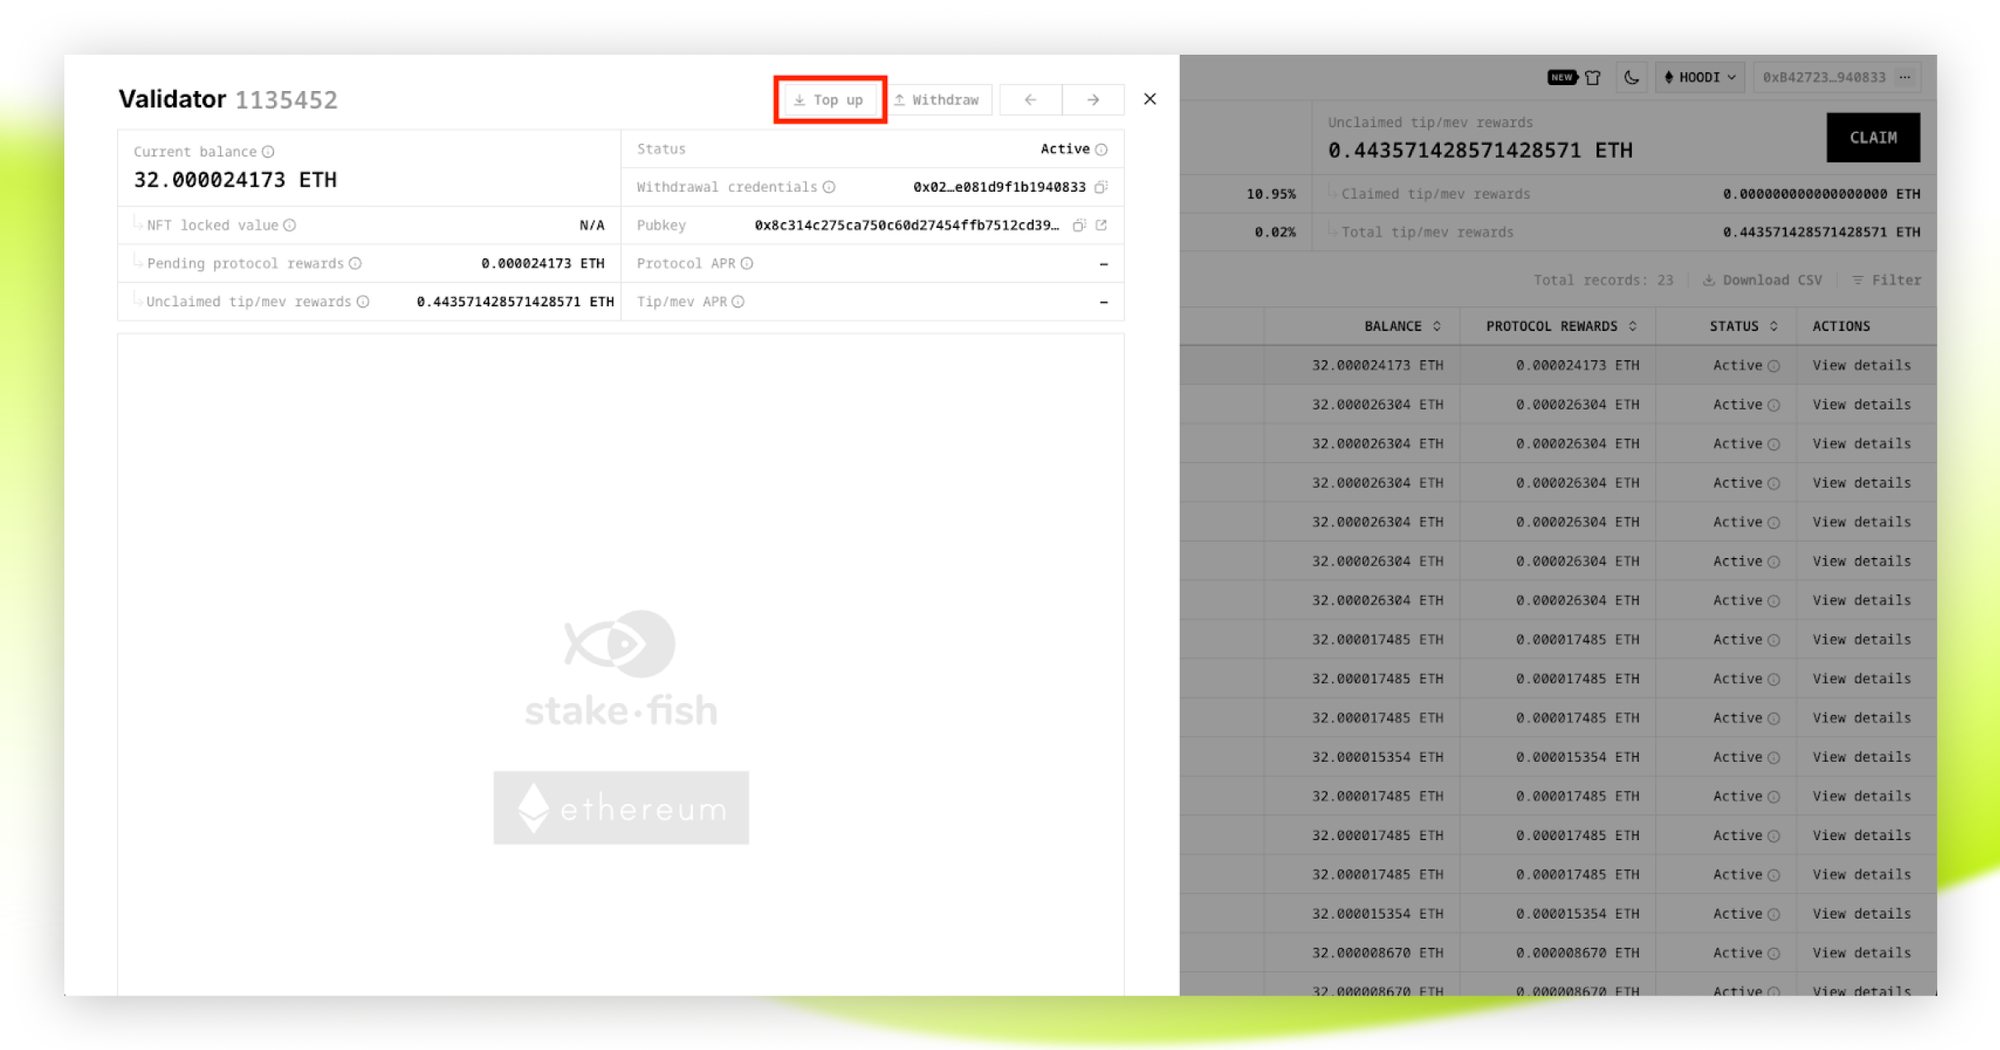2000x1050 pixels.
Task: Click Pending protocol rewards info icon
Action: coord(355,264)
